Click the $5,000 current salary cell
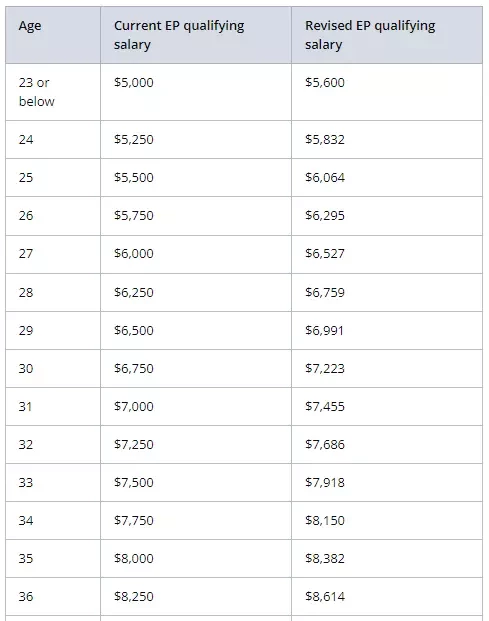The height and width of the screenshot is (621, 489). point(196,92)
